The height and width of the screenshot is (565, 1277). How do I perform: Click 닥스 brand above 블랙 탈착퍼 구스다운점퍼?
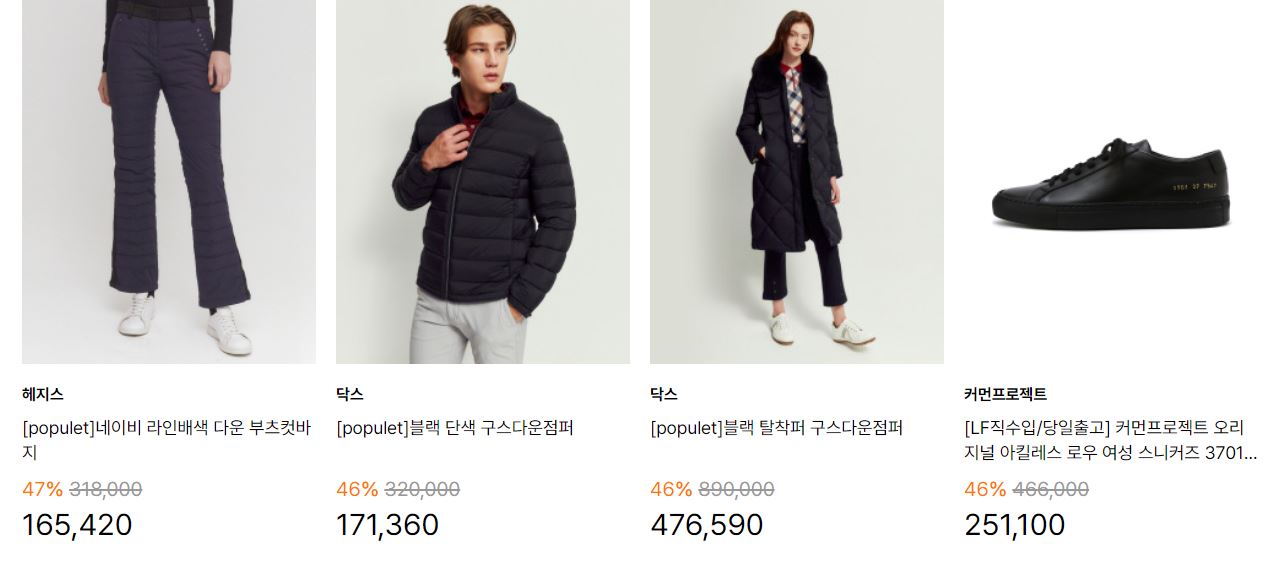click(664, 394)
